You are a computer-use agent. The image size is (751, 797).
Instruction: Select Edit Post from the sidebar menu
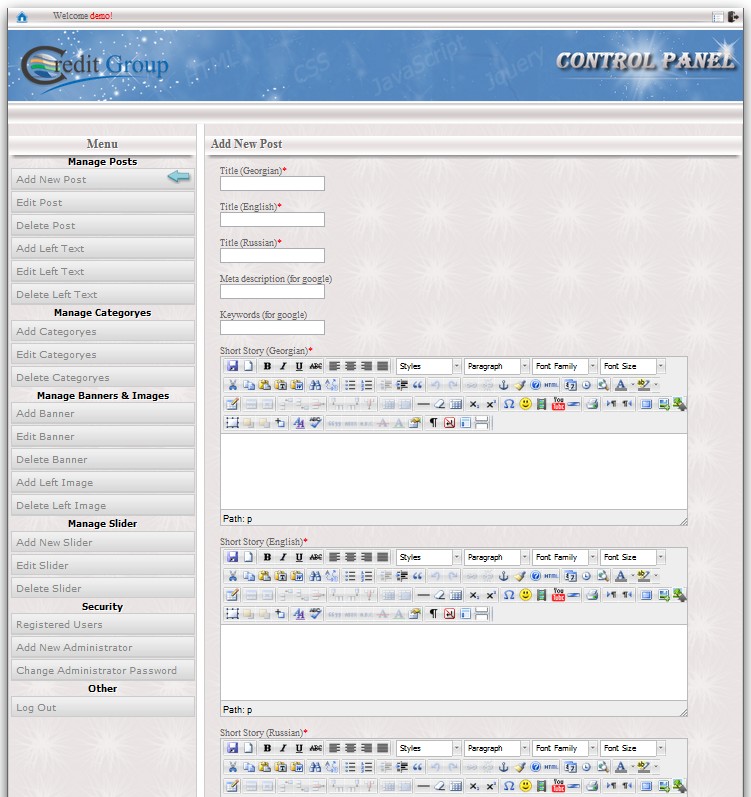pyautogui.click(x=102, y=203)
